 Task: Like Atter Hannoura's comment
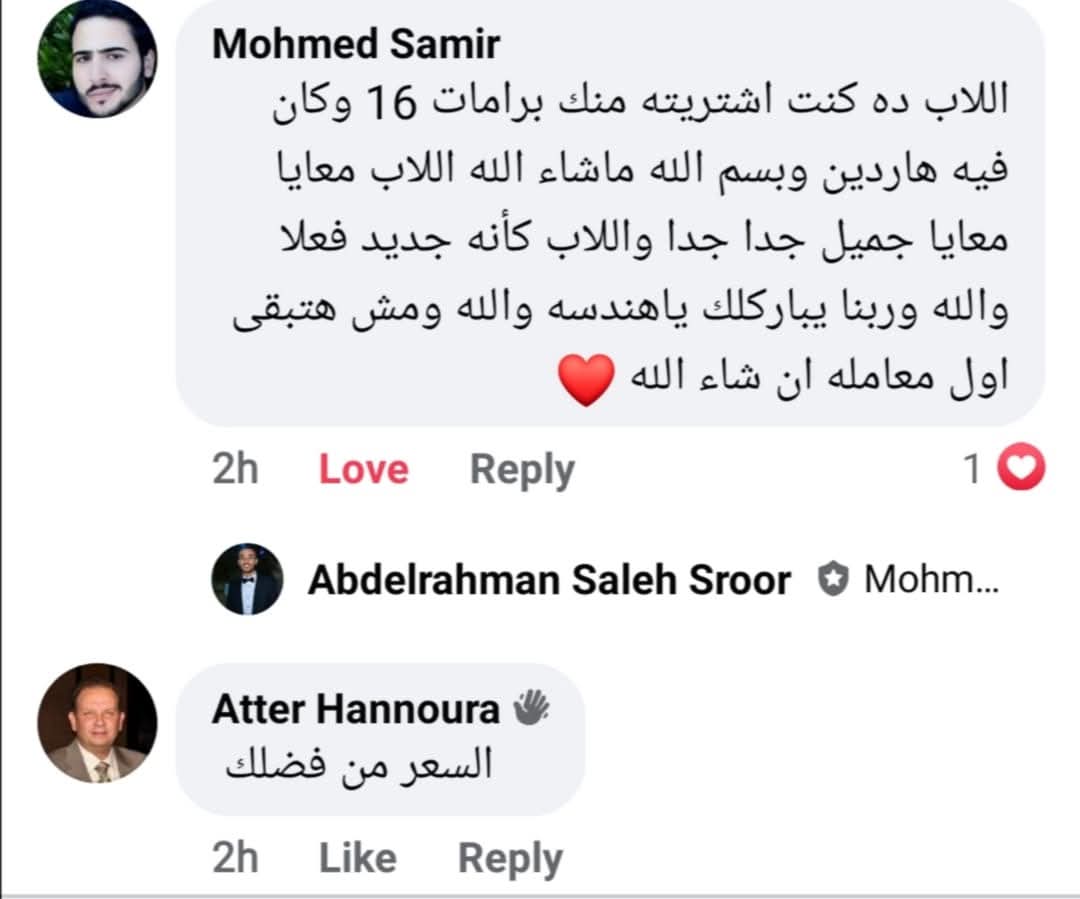(357, 858)
